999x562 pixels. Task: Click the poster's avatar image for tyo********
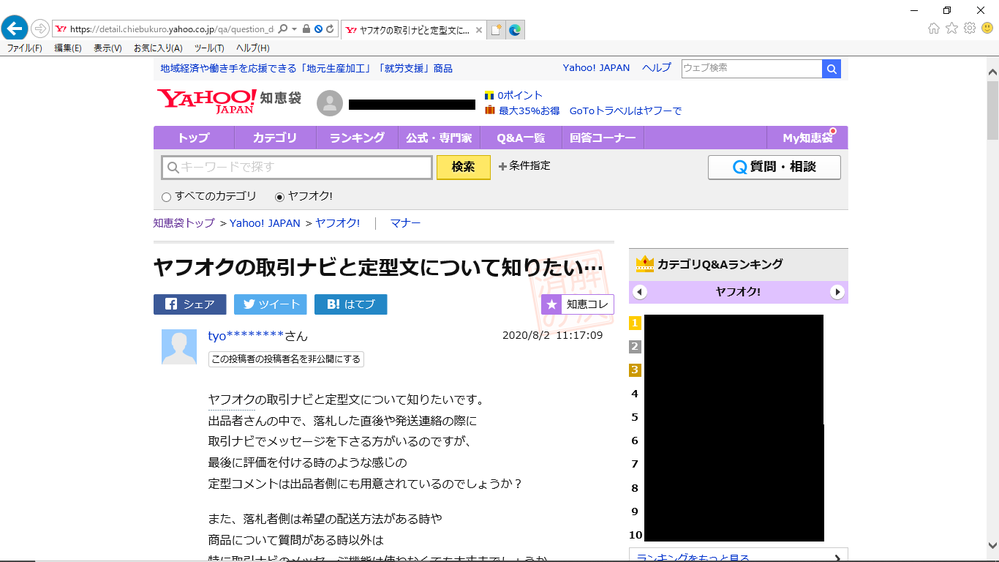click(179, 347)
